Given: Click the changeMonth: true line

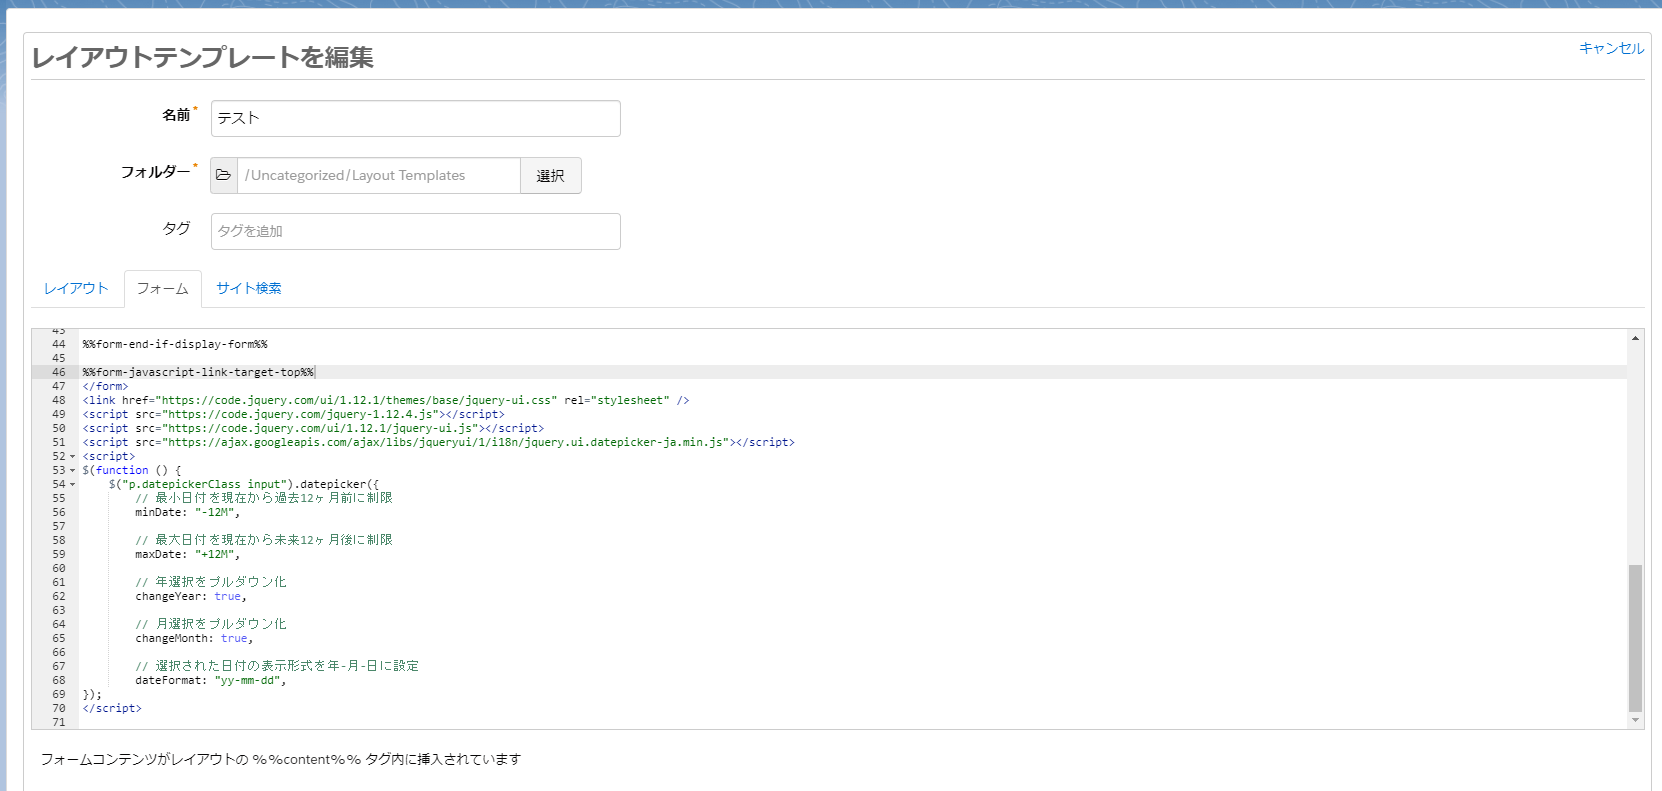Looking at the screenshot, I should [x=194, y=638].
